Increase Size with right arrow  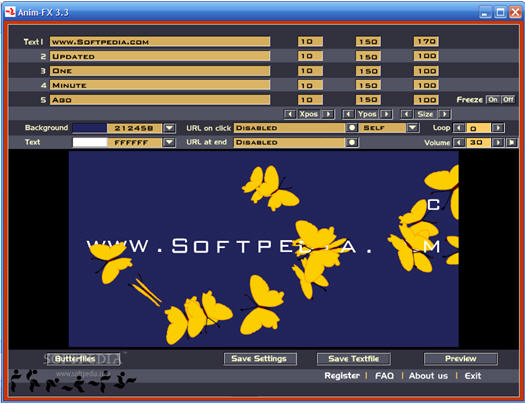pos(445,114)
